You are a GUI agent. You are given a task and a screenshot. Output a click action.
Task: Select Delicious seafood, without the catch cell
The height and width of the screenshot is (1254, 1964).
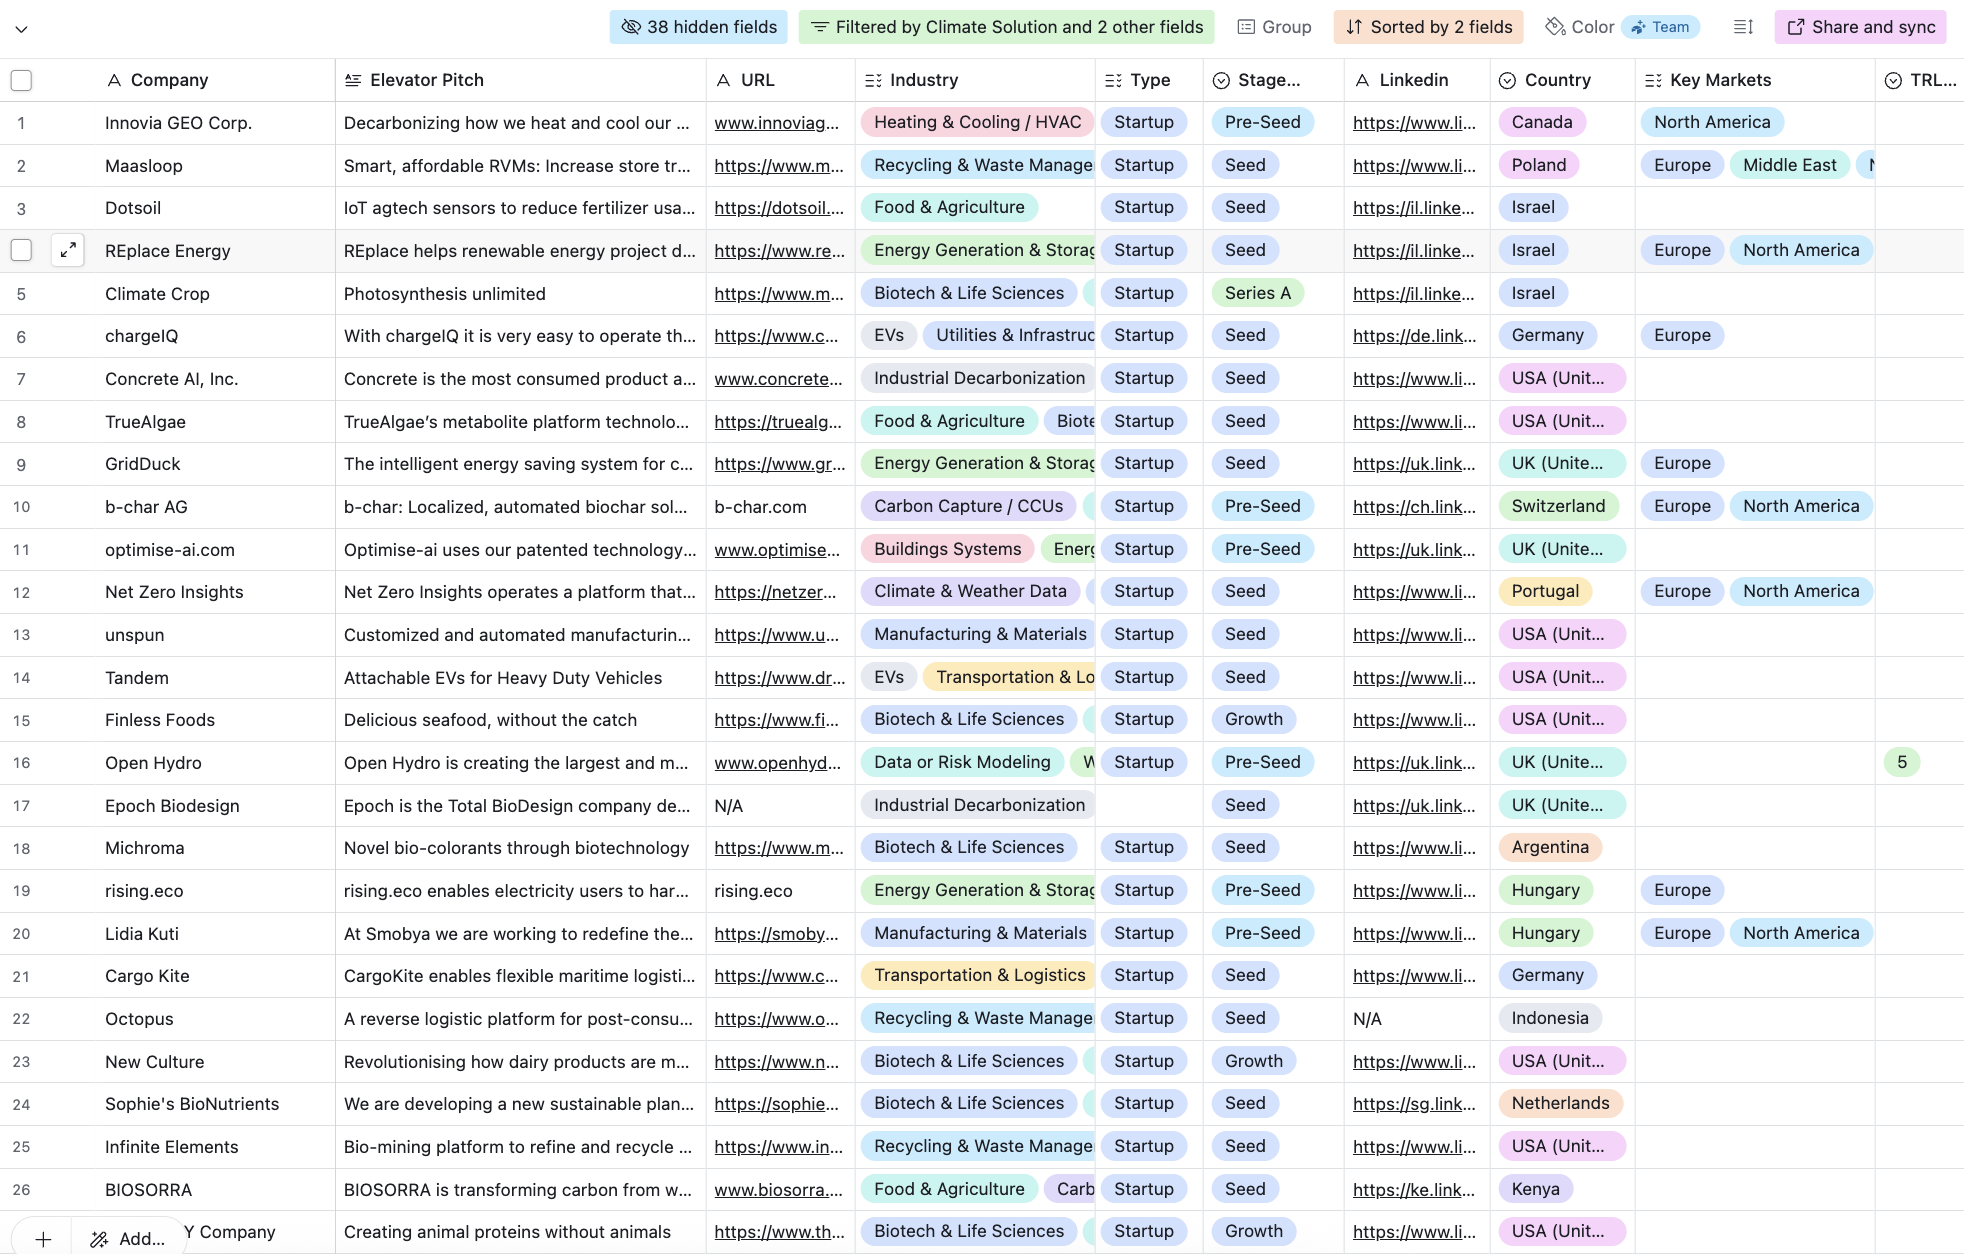click(x=520, y=720)
